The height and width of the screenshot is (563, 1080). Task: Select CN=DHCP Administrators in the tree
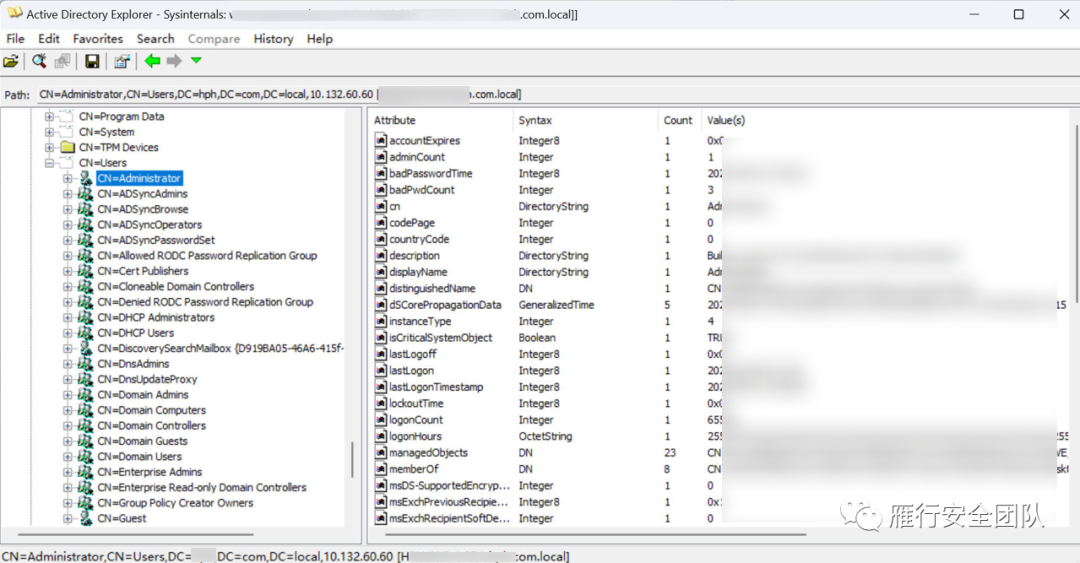click(x=156, y=318)
